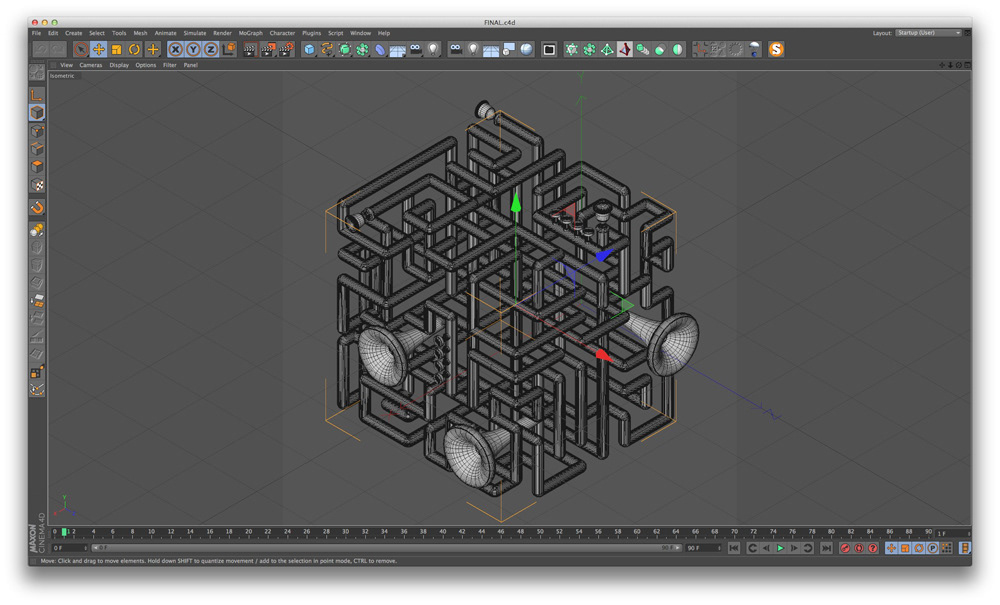Image resolution: width=1000 pixels, height=605 pixels.
Task: Render the active view clapperboard
Action: tap(250, 49)
